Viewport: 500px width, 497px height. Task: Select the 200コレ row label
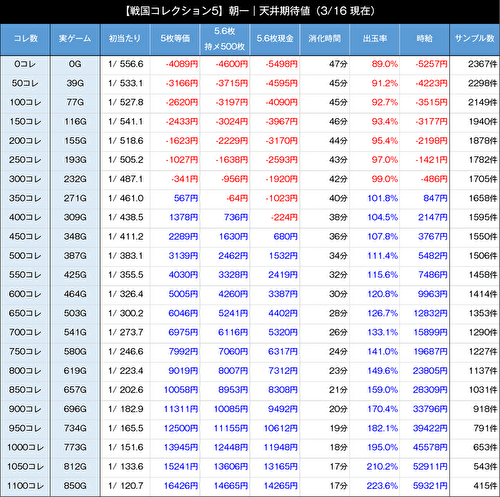[25, 141]
